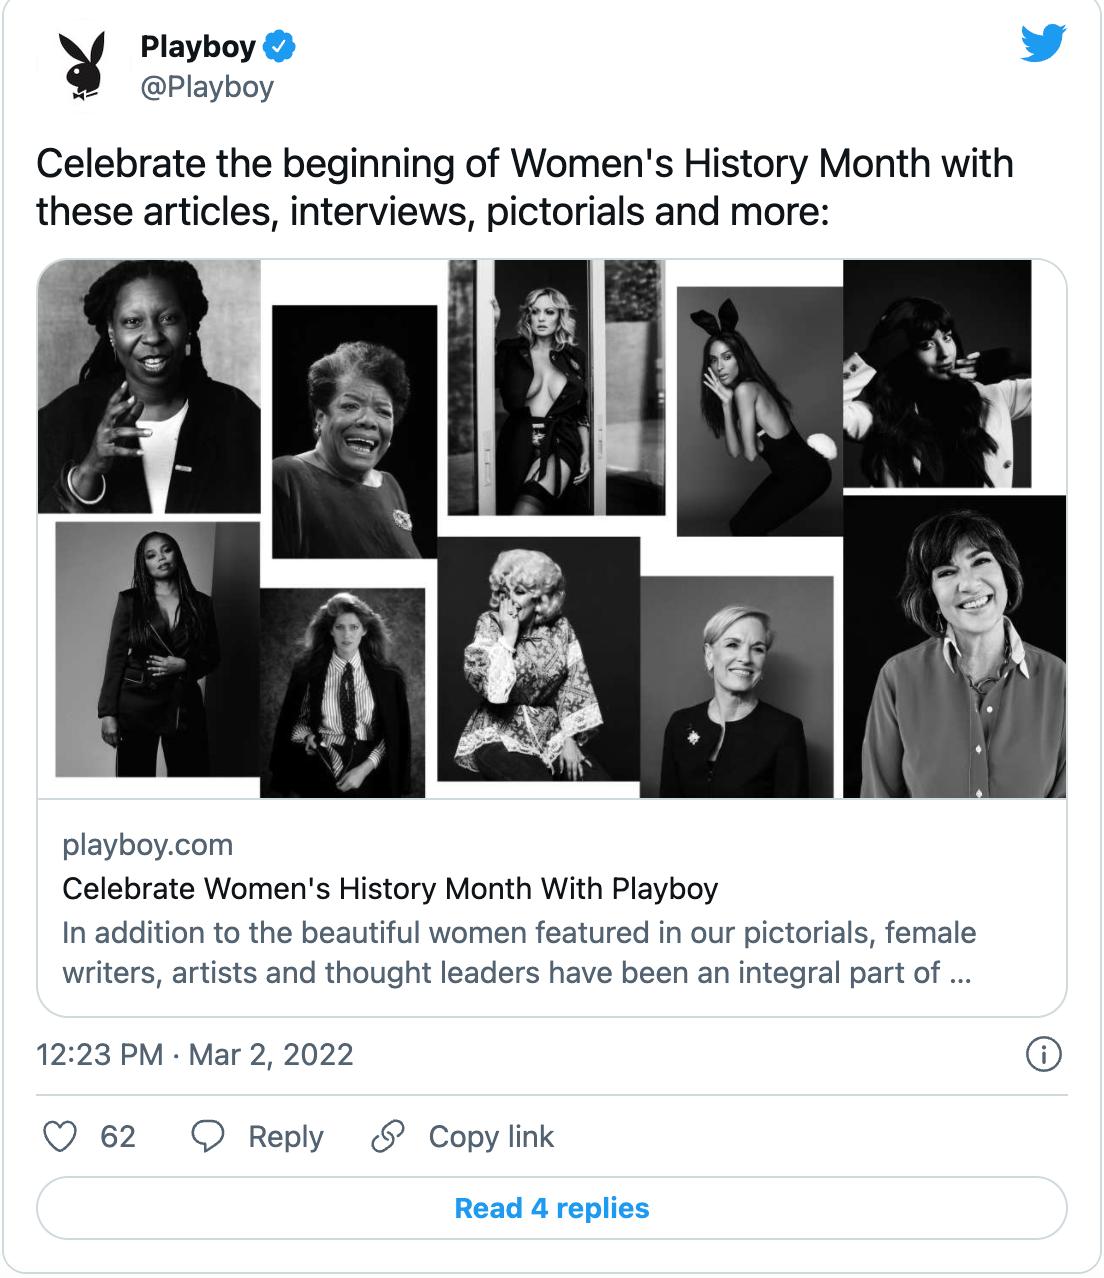Viewport: 1104px width, 1278px height.
Task: Open the tweet info circle icon
Action: [x=1043, y=1054]
